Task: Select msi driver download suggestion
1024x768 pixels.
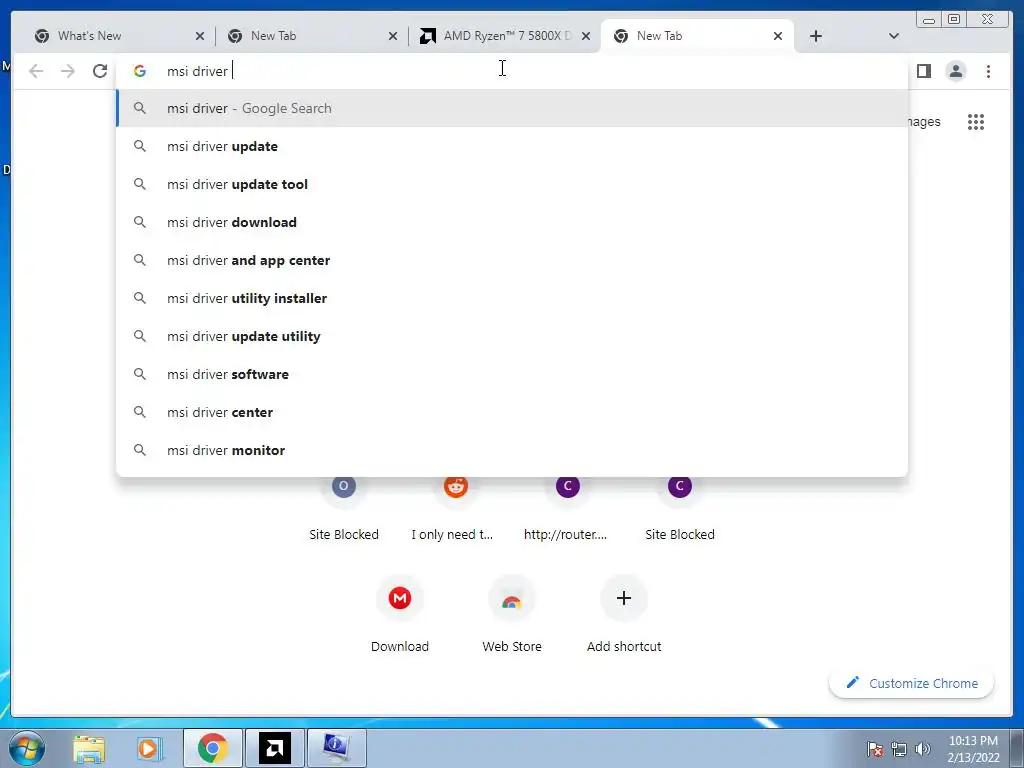Action: 512,222
